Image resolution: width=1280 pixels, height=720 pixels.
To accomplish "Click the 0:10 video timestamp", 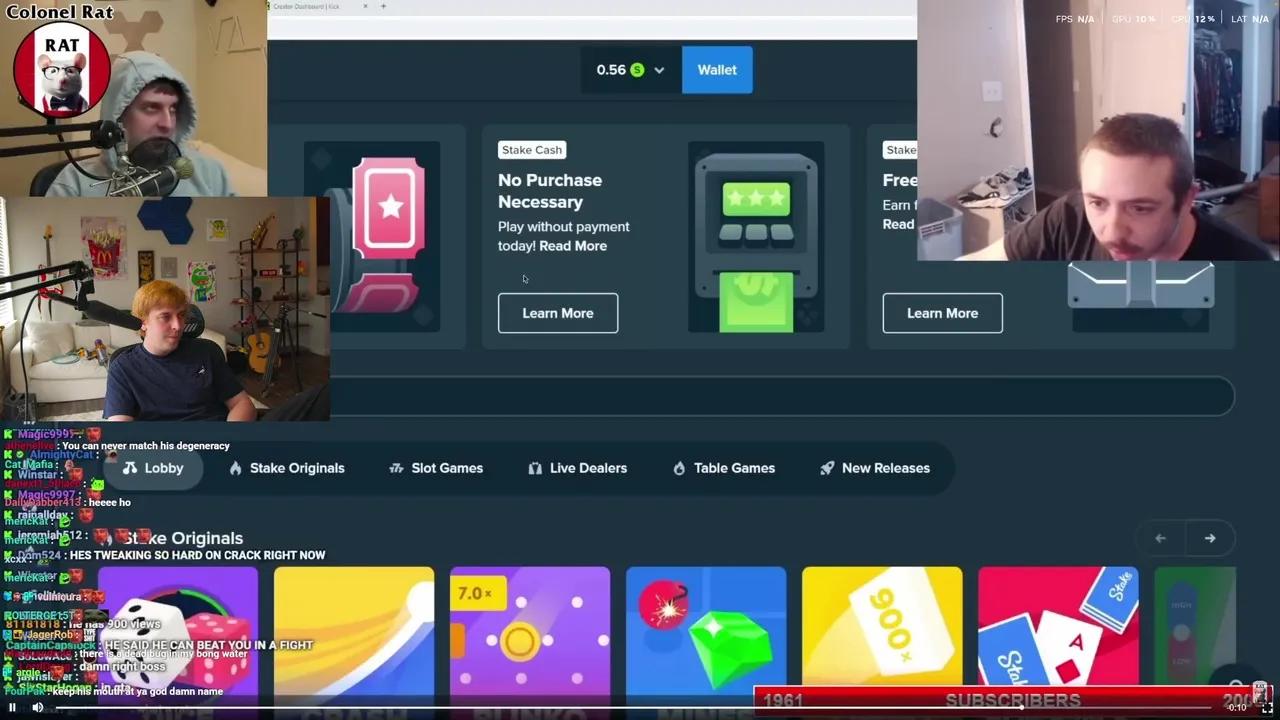I will (1238, 707).
